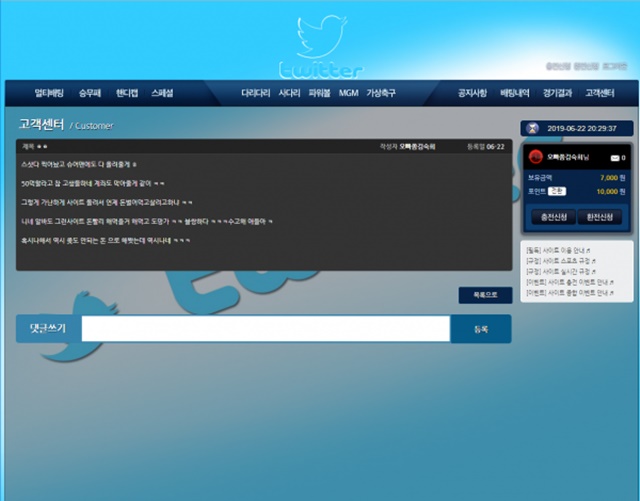Screen dimensions: 640x501
Task: Click the 충전신청 button in user panel
Action: pyautogui.click(x=553, y=217)
